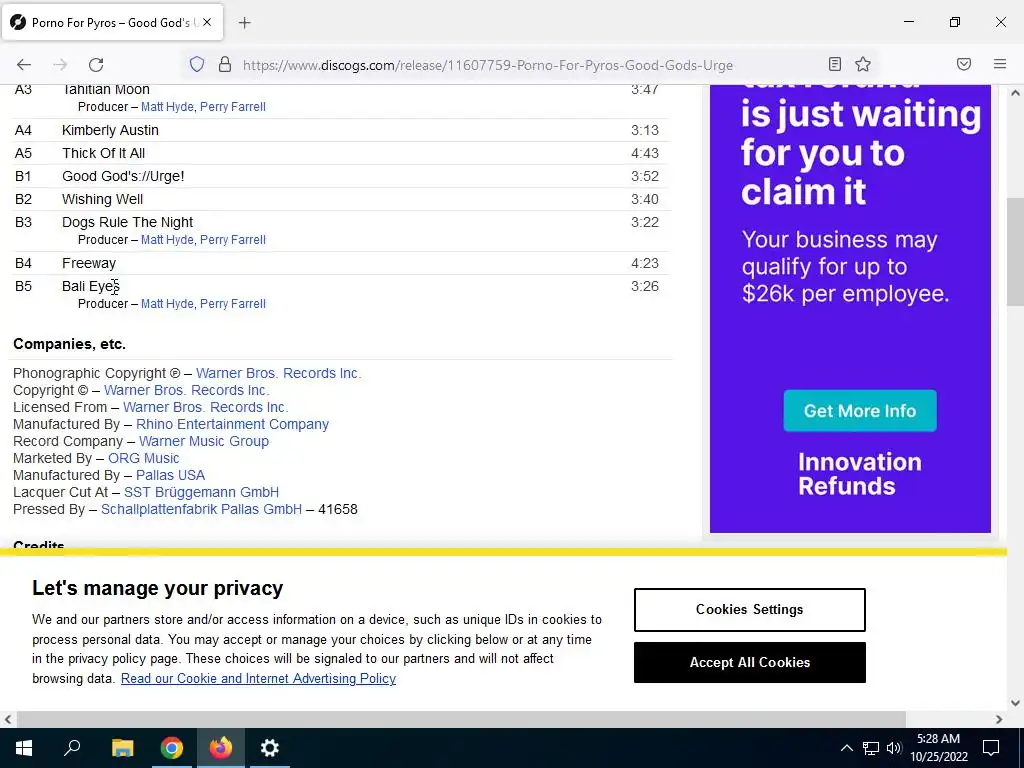Click the Thick Of It All track title
The height and width of the screenshot is (768, 1024).
pos(103,153)
